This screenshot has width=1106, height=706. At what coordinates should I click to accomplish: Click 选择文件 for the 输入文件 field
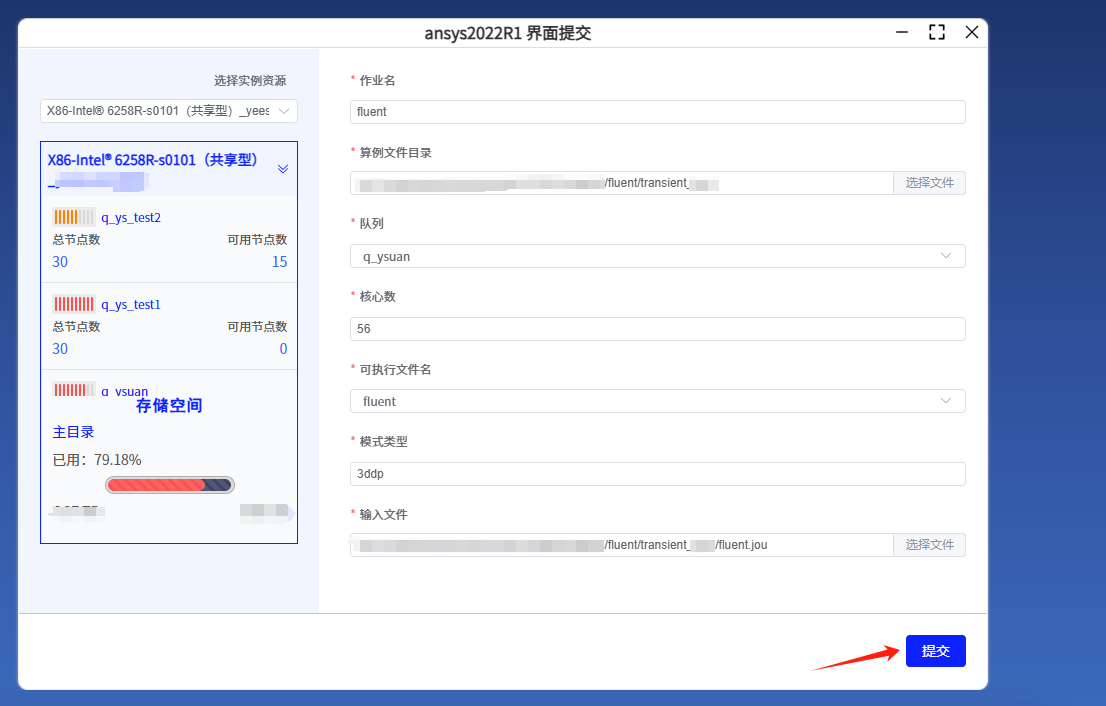point(929,545)
